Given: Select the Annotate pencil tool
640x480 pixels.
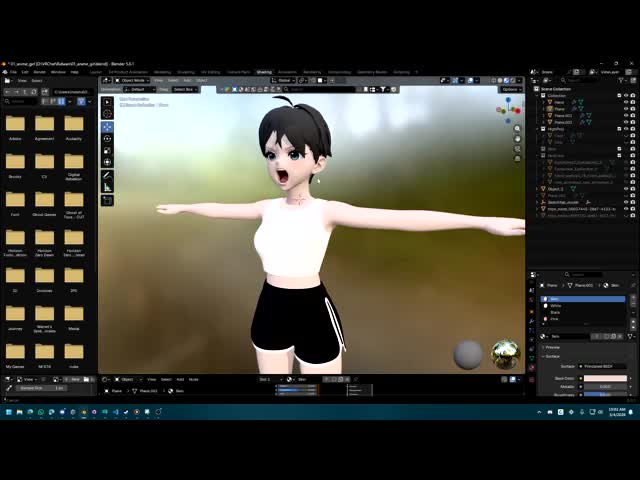Looking at the screenshot, I should [107, 176].
